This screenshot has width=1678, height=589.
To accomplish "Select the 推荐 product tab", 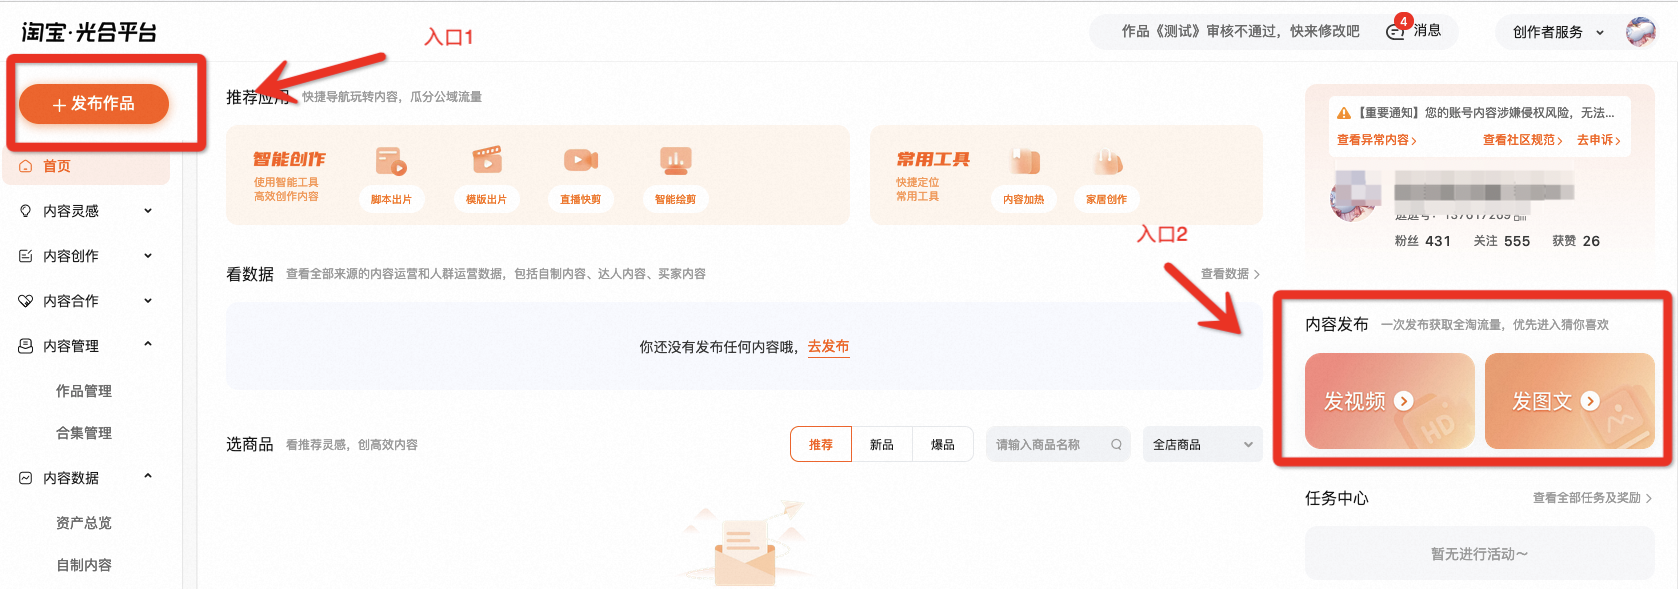I will 821,444.
